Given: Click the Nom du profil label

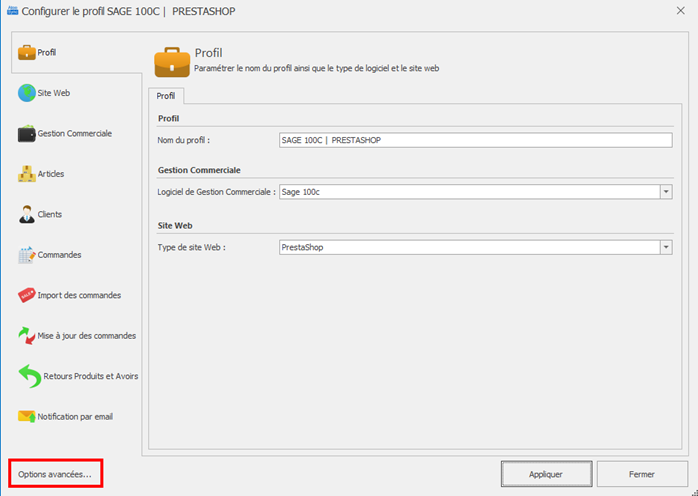Looking at the screenshot, I should click(x=183, y=140).
